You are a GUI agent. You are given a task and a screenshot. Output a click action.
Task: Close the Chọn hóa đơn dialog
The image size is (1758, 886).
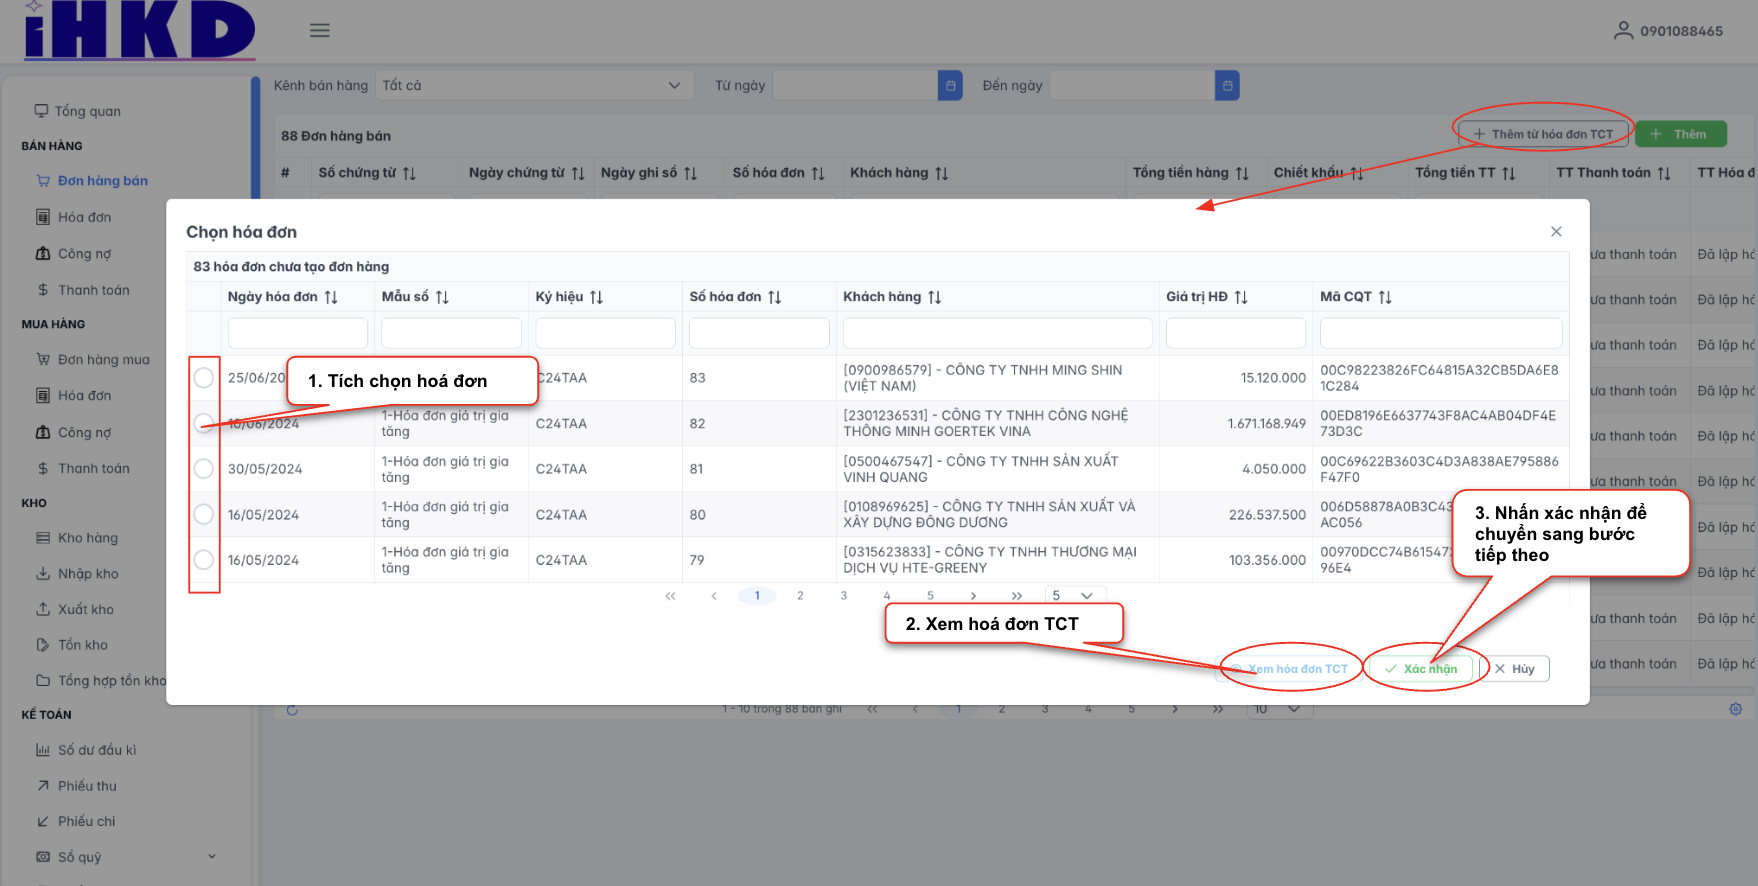(x=1556, y=232)
